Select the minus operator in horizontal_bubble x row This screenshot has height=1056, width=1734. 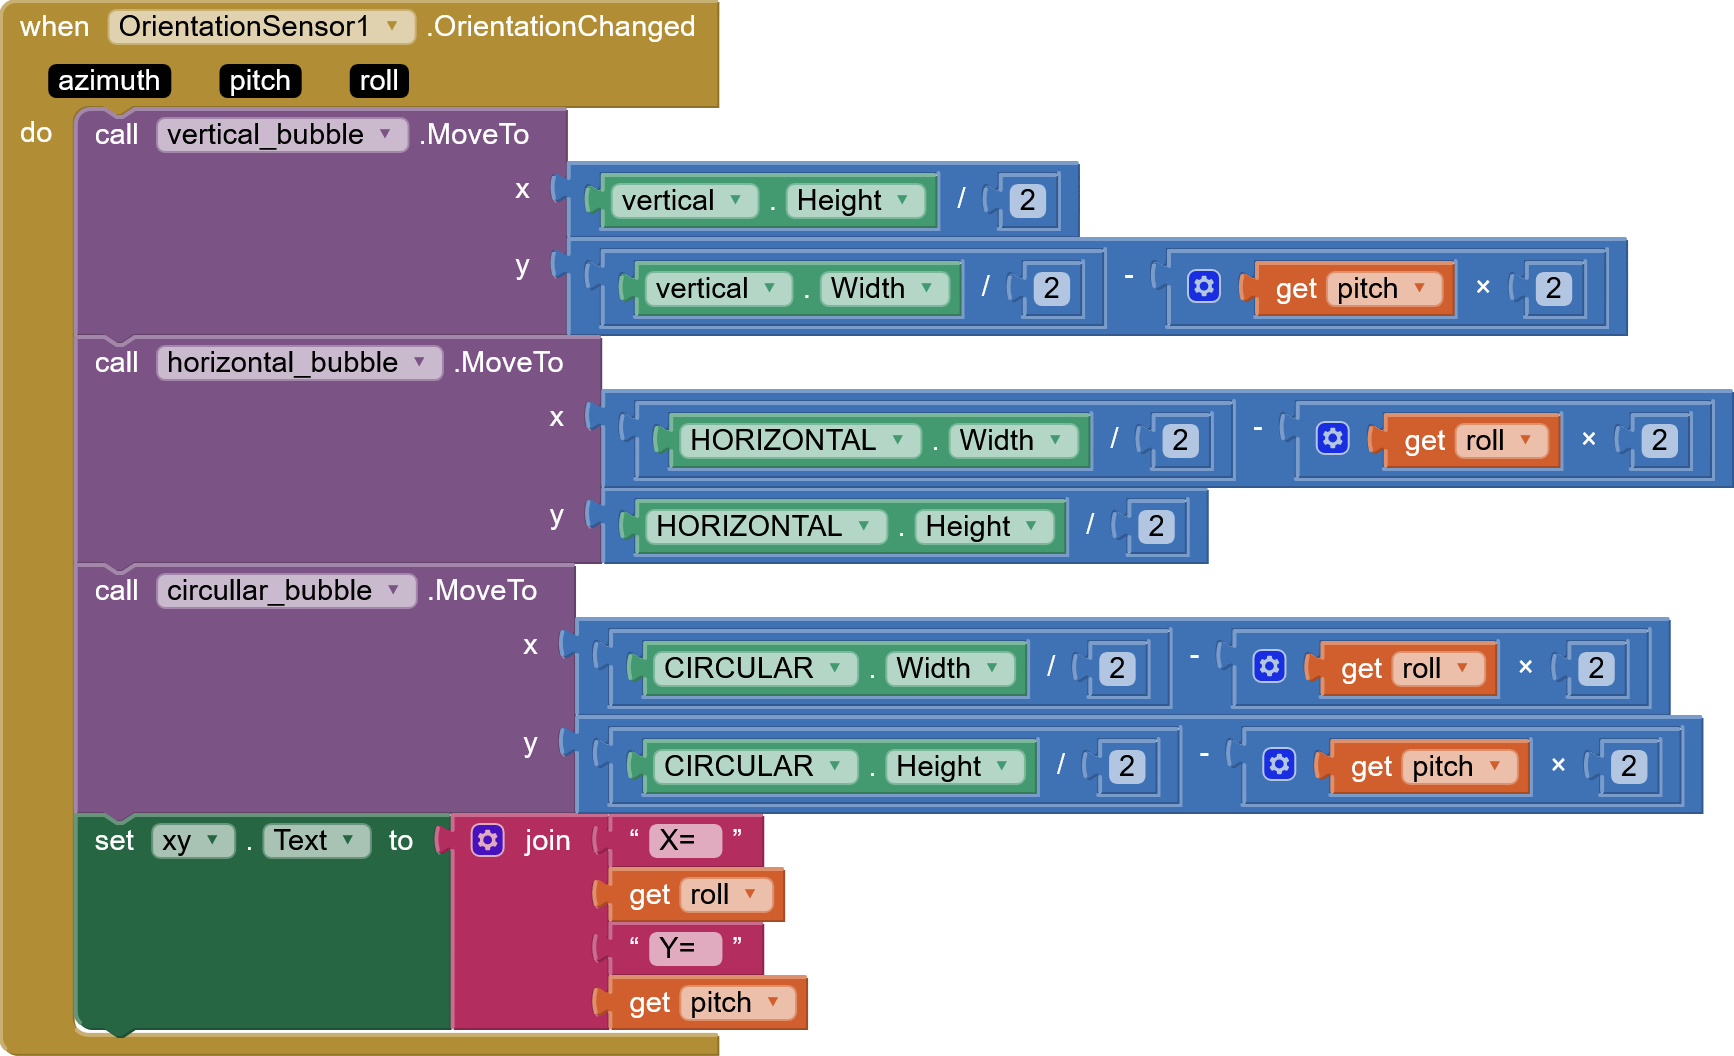1258,427
